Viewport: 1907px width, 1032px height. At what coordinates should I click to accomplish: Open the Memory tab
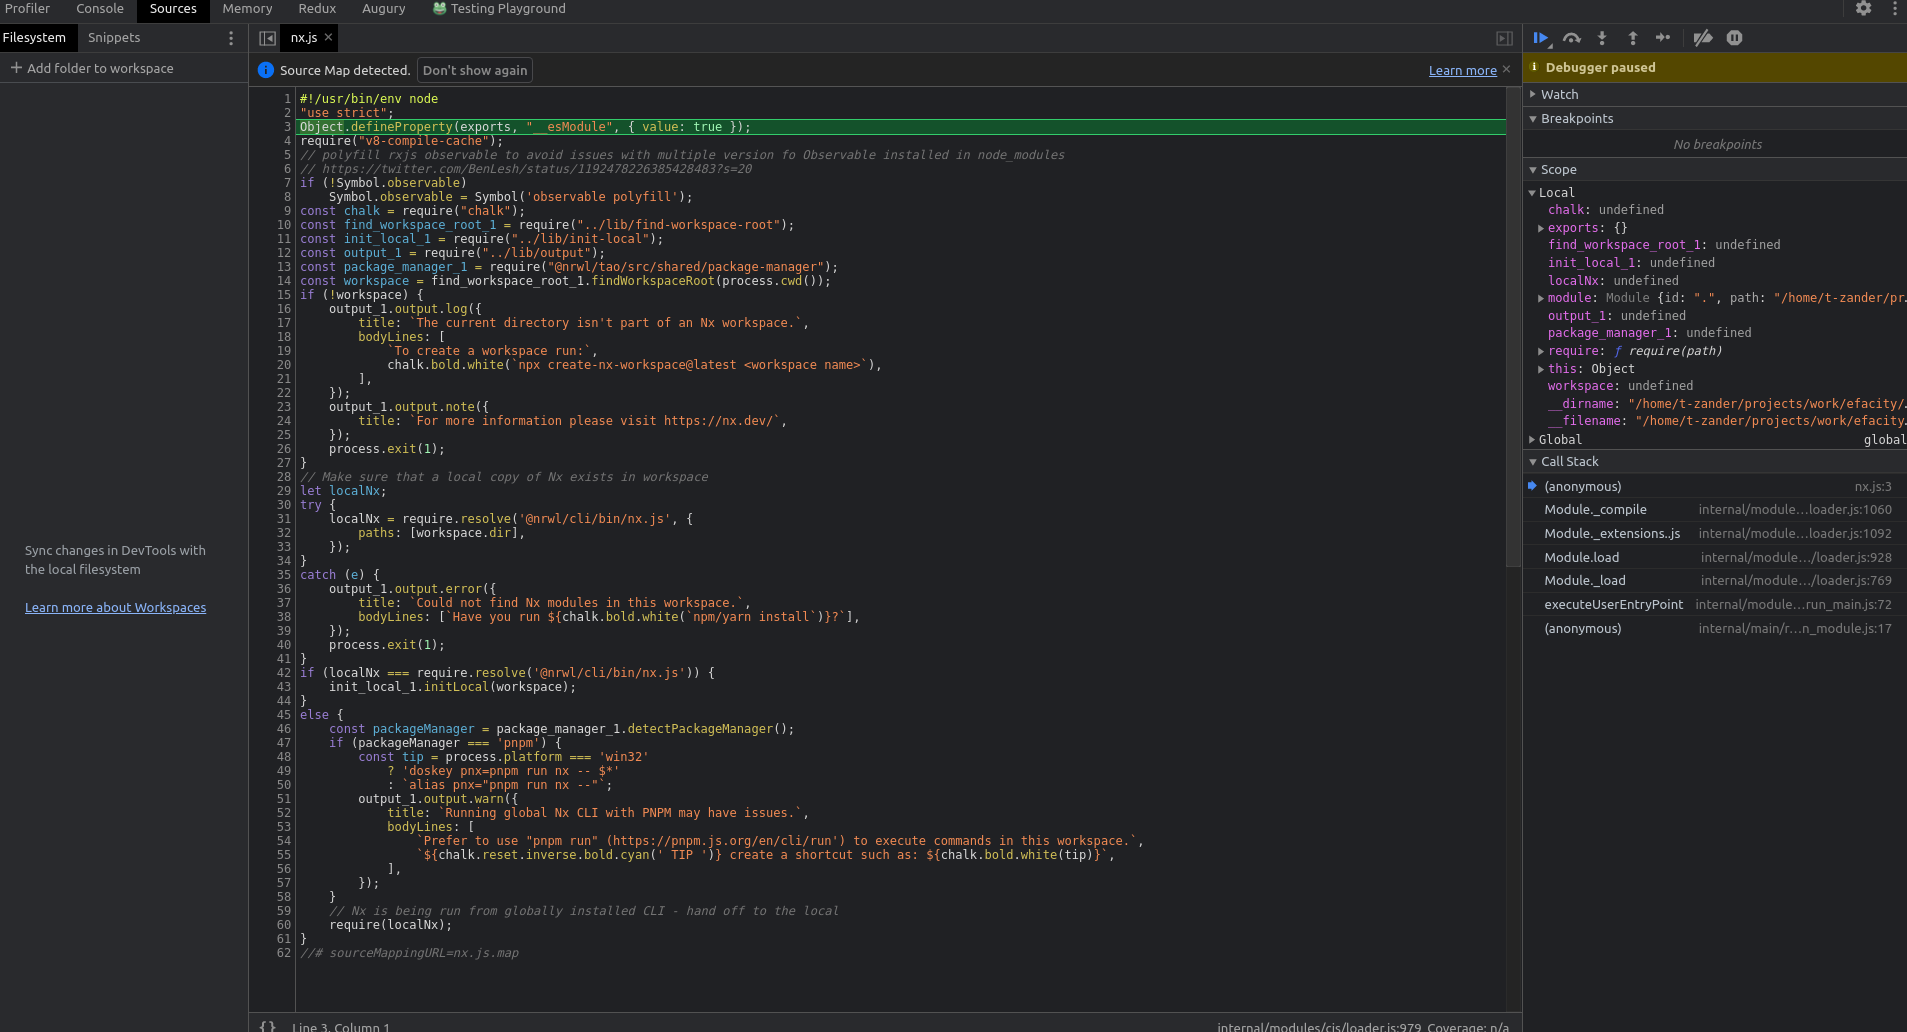point(247,9)
